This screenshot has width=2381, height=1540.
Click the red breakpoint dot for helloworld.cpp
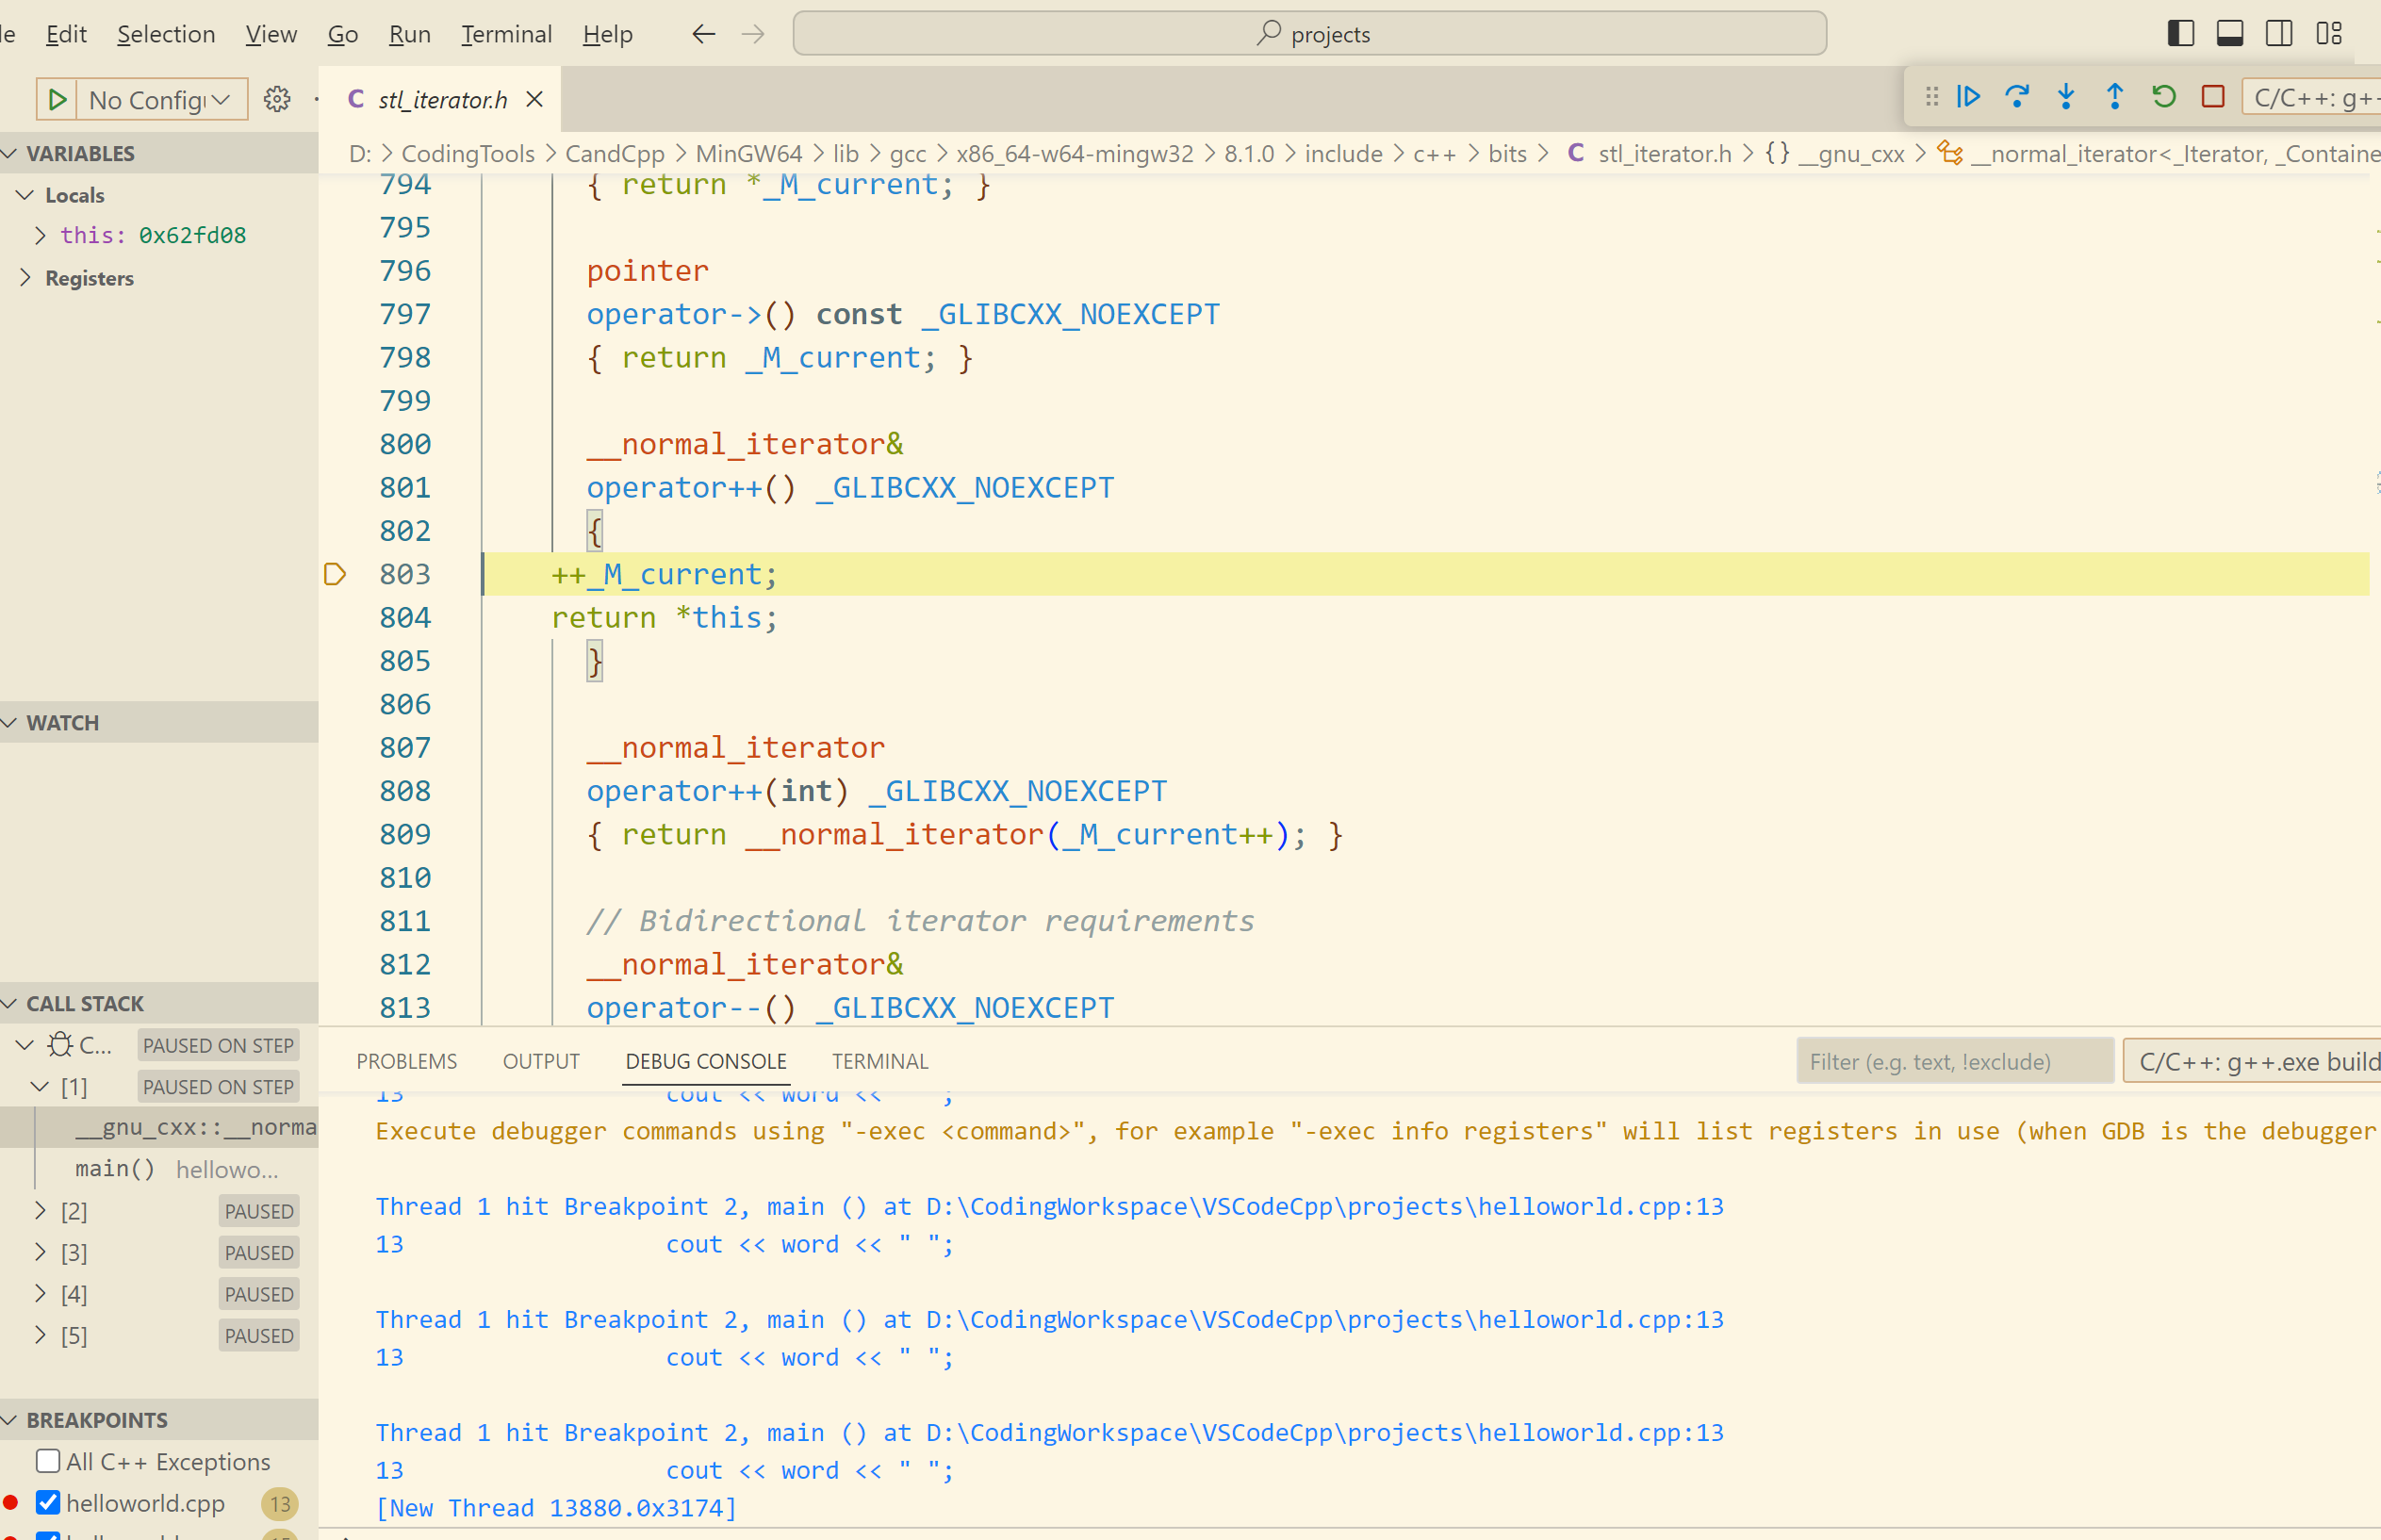tap(11, 1503)
